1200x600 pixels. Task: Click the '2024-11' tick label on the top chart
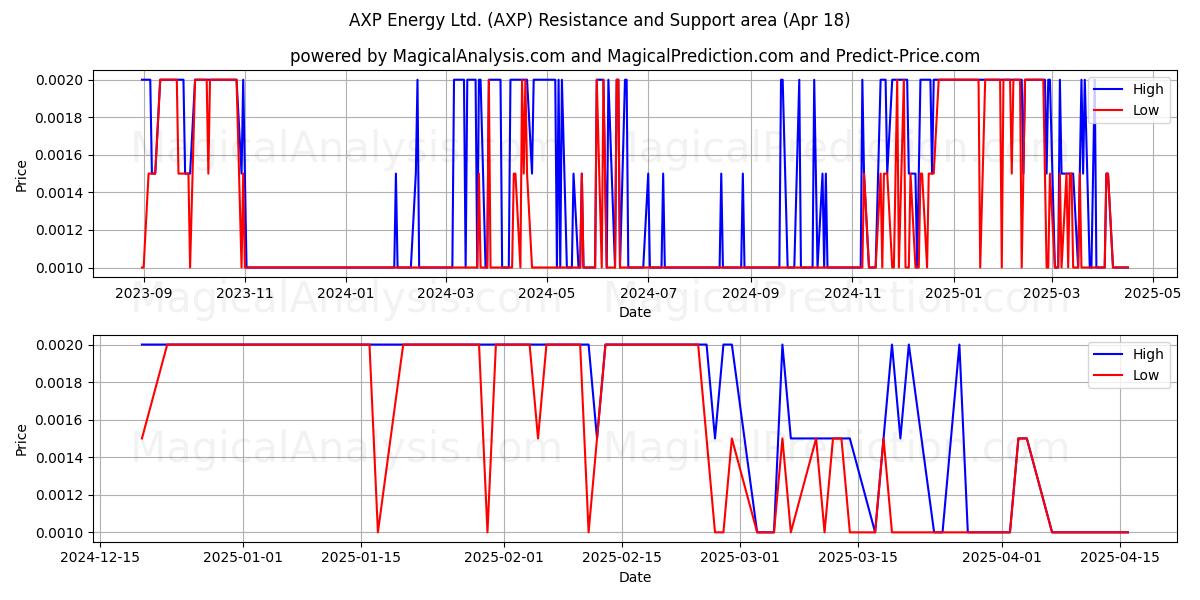pos(852,294)
